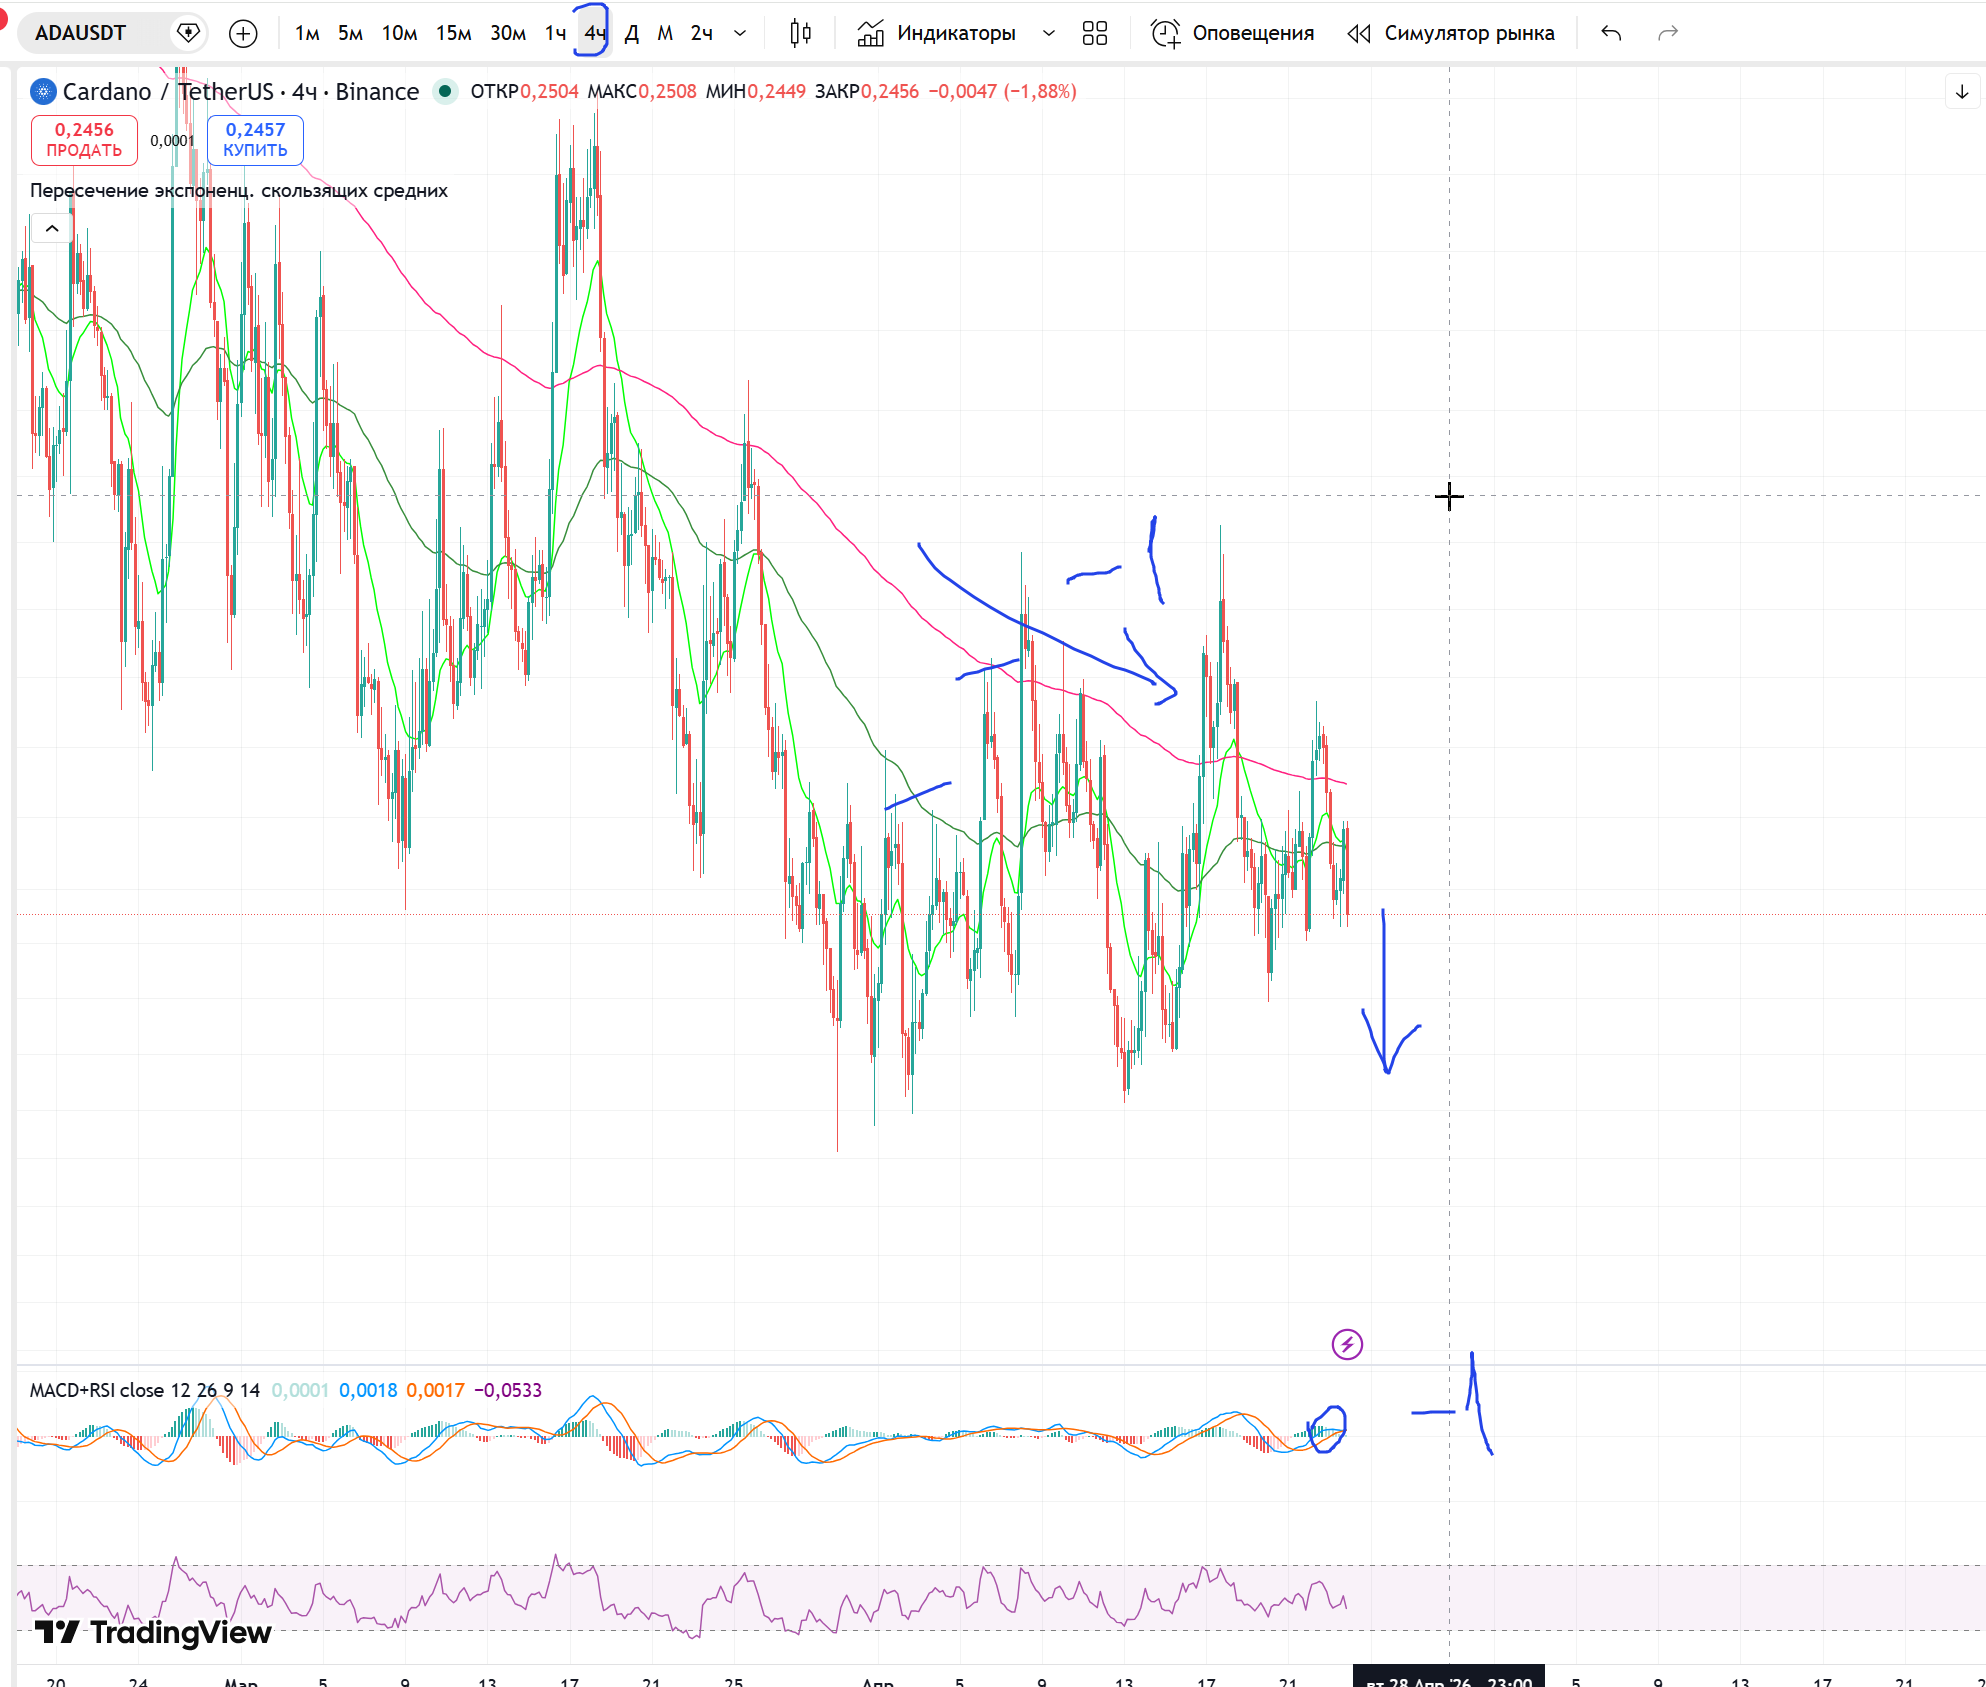Click the scroll-down arrow at chart top right
This screenshot has width=1986, height=1687.
[x=1962, y=92]
